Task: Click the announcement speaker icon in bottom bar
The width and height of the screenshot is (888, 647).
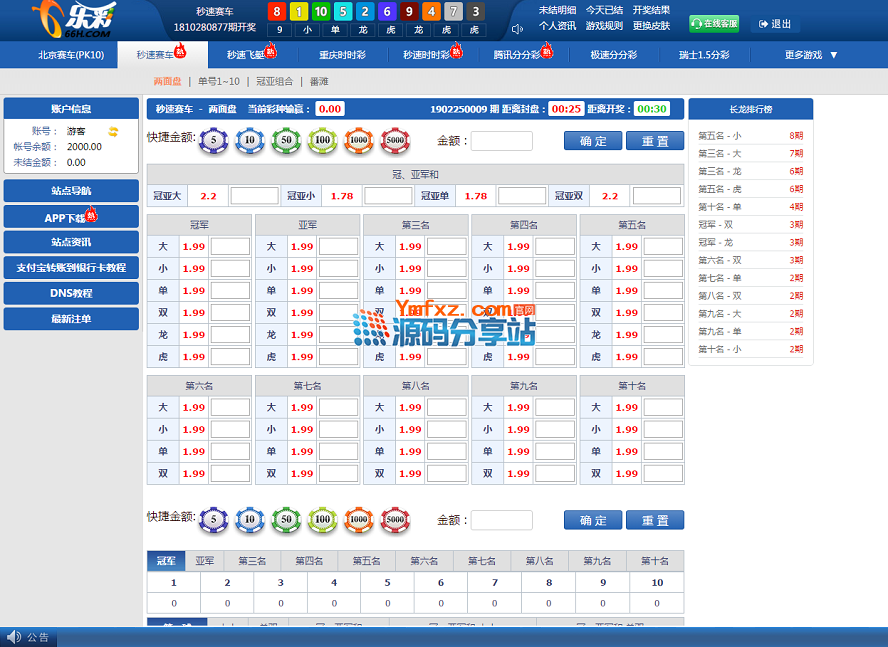Action: 14,637
